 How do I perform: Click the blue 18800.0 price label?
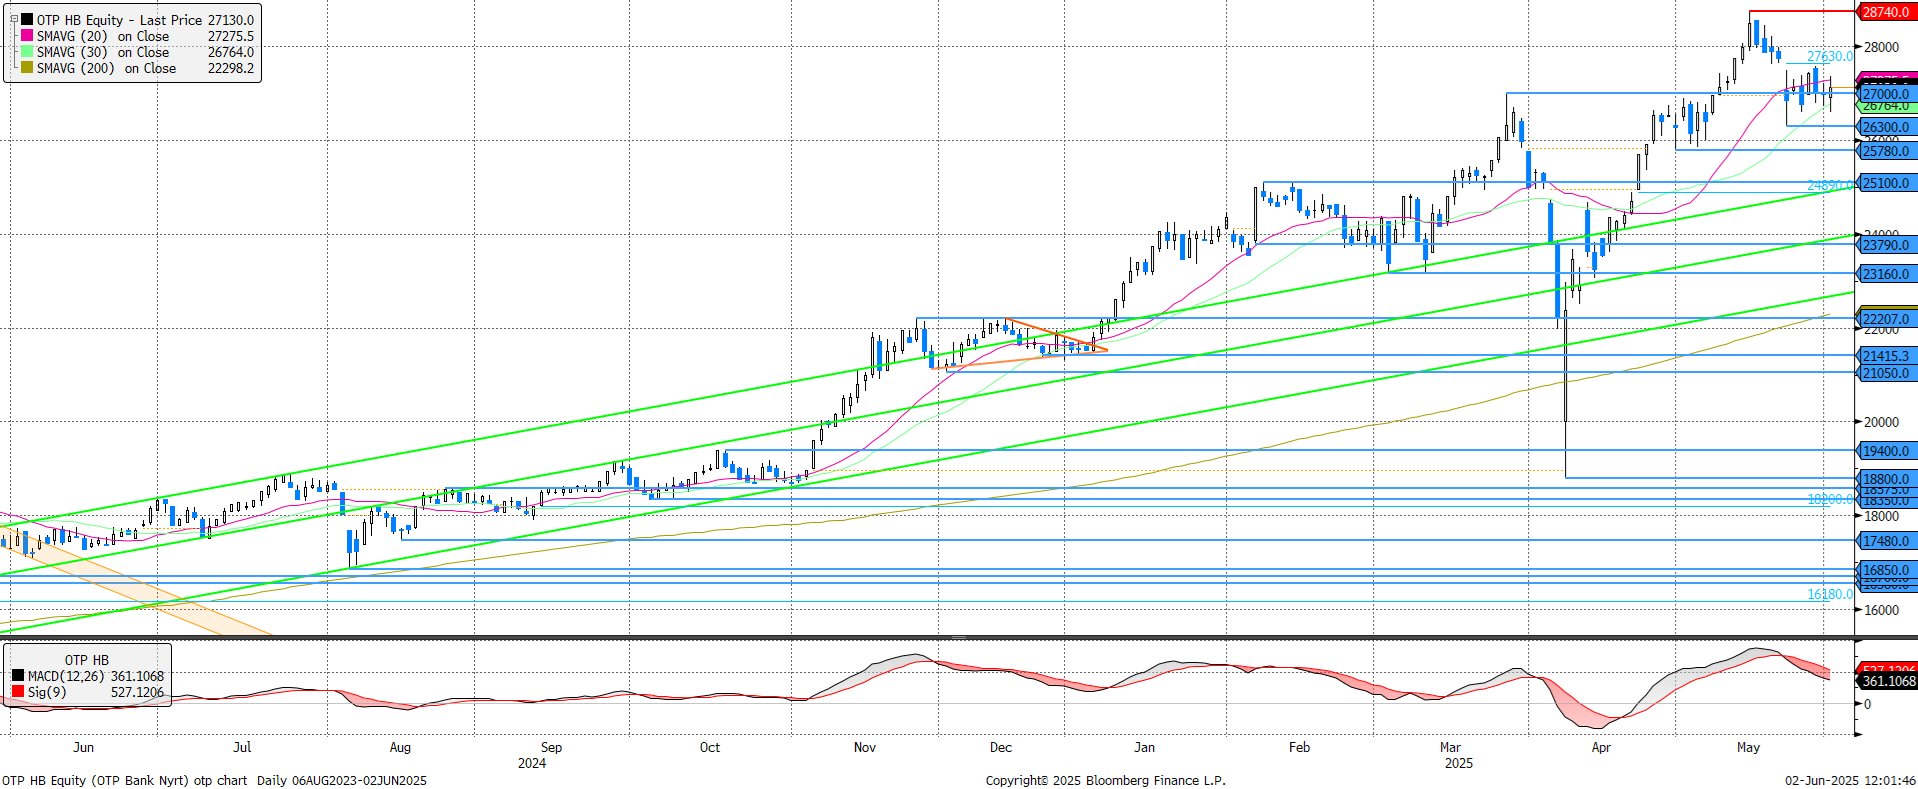1886,479
